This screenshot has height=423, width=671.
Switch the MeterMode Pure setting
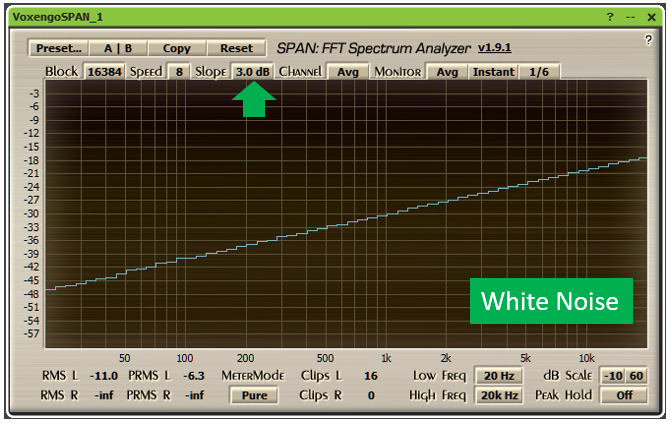tap(254, 395)
